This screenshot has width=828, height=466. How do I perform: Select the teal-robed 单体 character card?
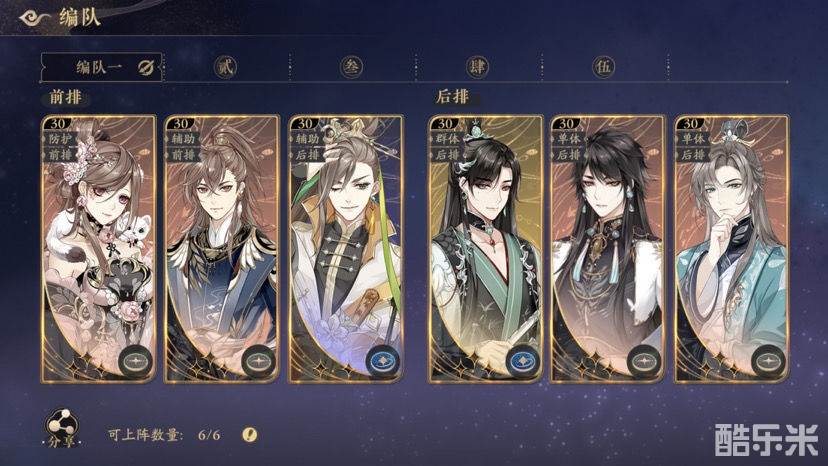point(732,249)
